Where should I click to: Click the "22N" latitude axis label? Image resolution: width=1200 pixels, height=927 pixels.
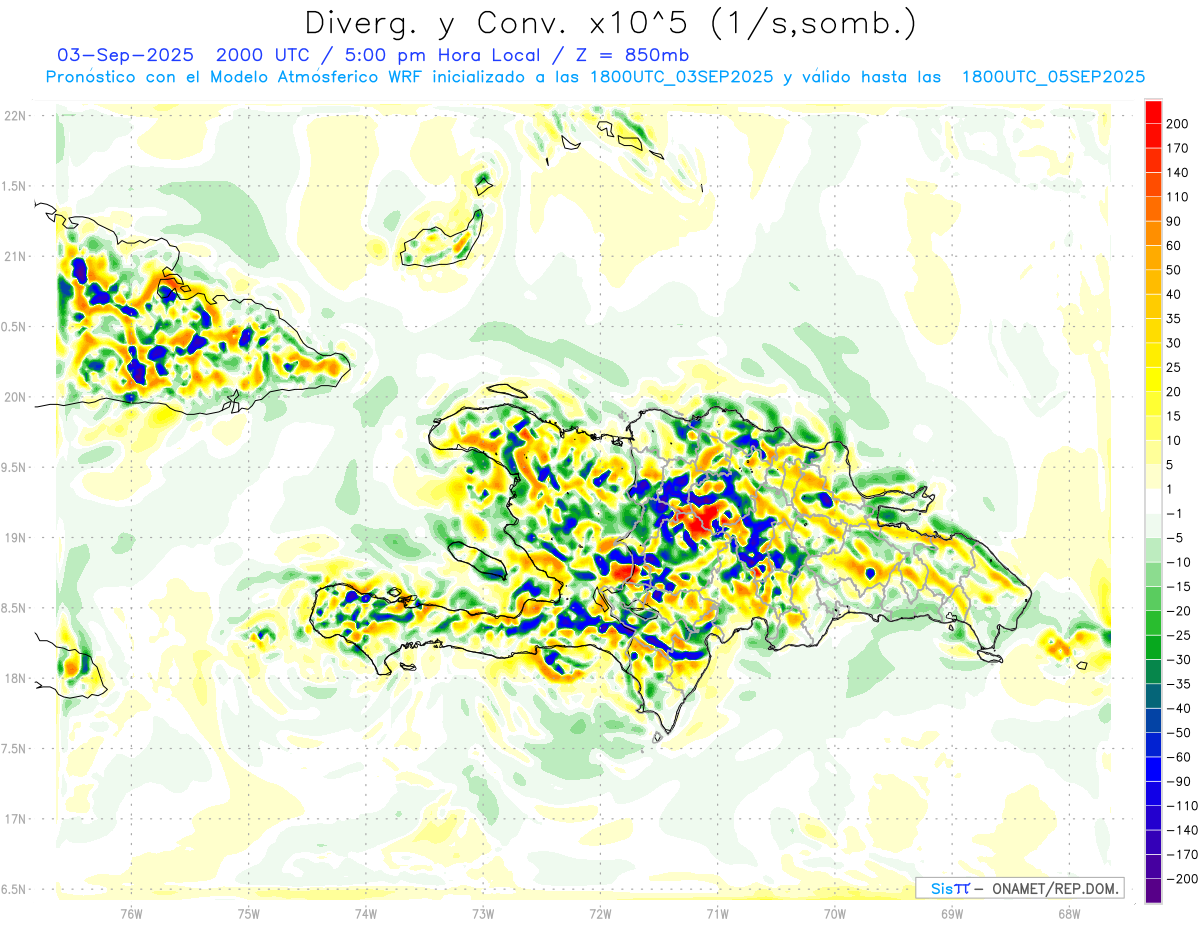point(17,115)
